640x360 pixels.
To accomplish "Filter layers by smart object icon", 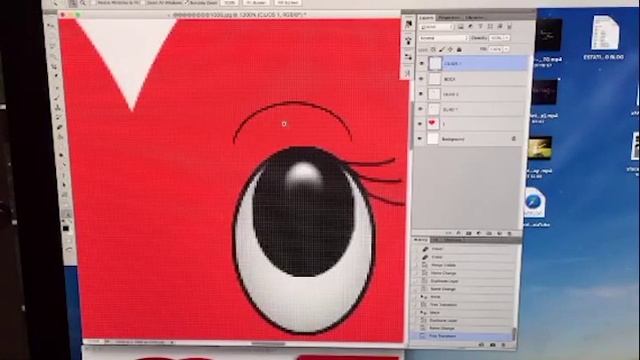I will click(500, 27).
